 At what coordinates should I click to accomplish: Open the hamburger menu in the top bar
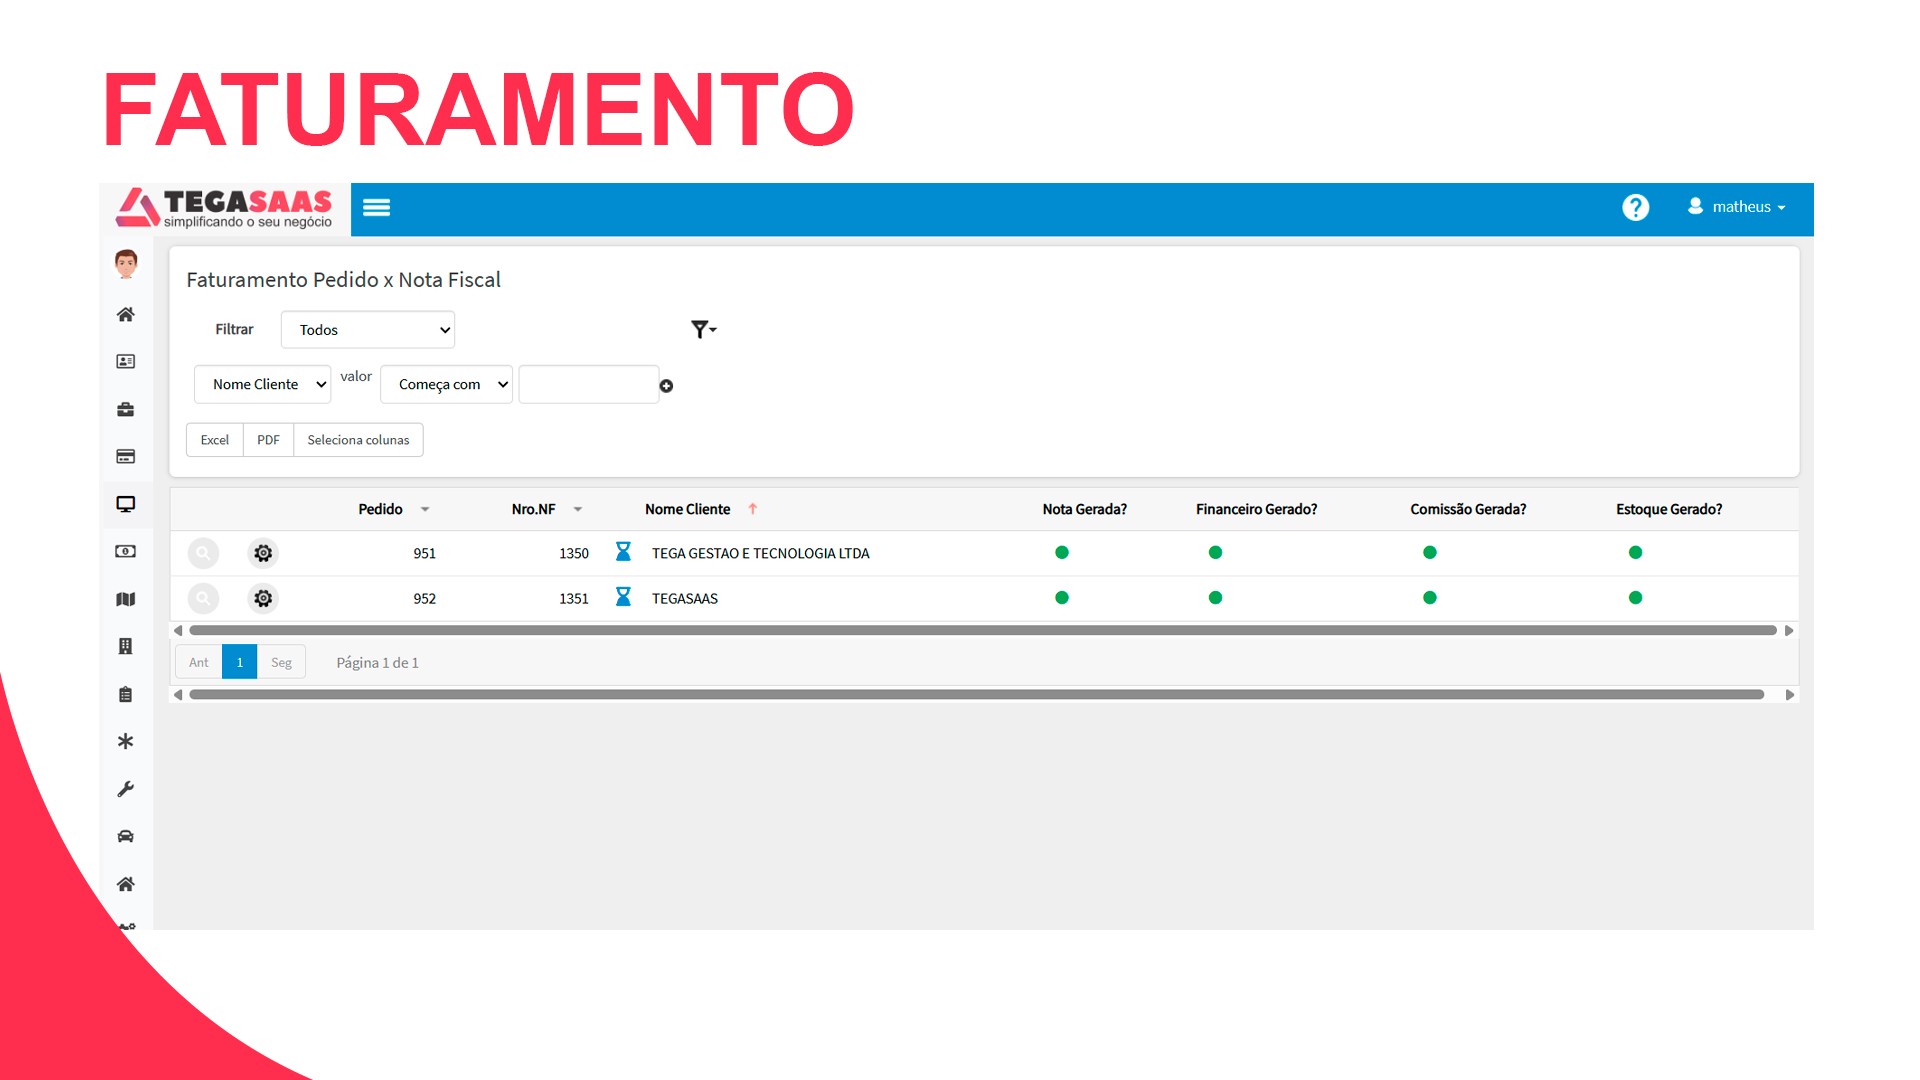pos(376,207)
